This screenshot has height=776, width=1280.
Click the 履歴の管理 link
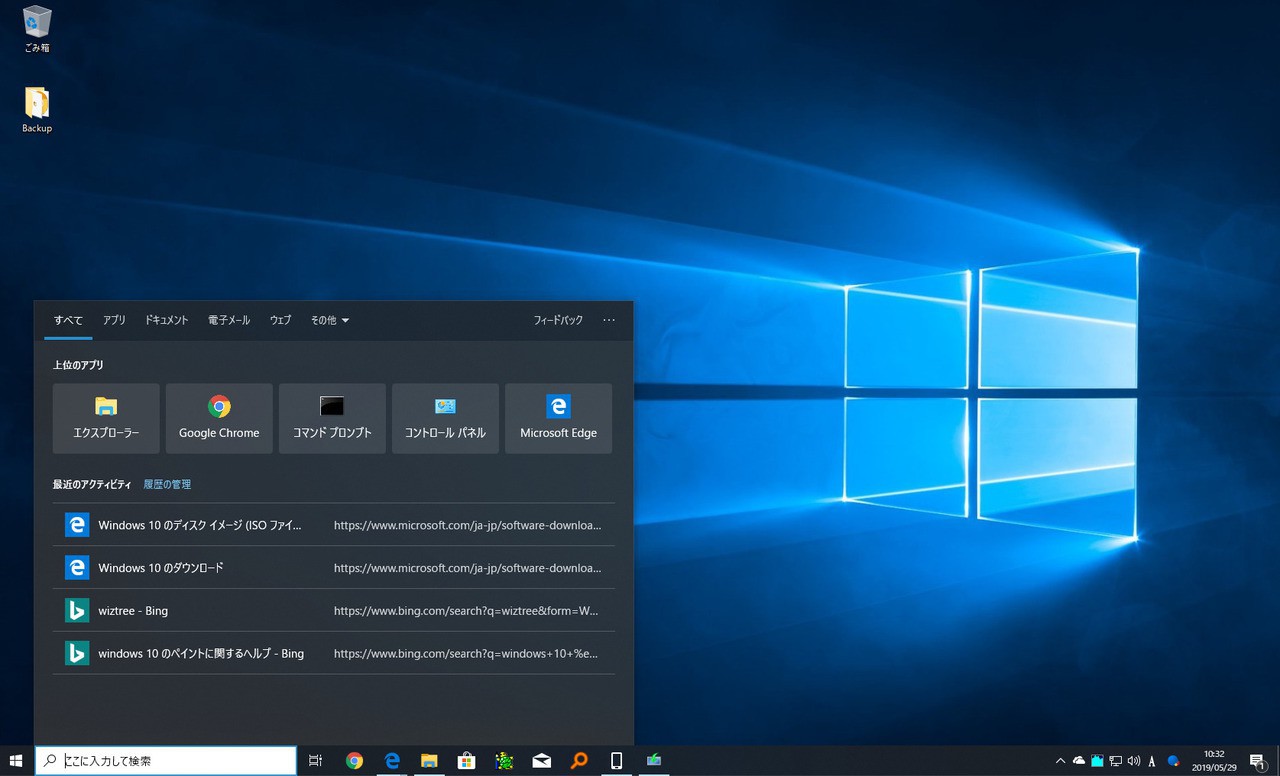[167, 484]
